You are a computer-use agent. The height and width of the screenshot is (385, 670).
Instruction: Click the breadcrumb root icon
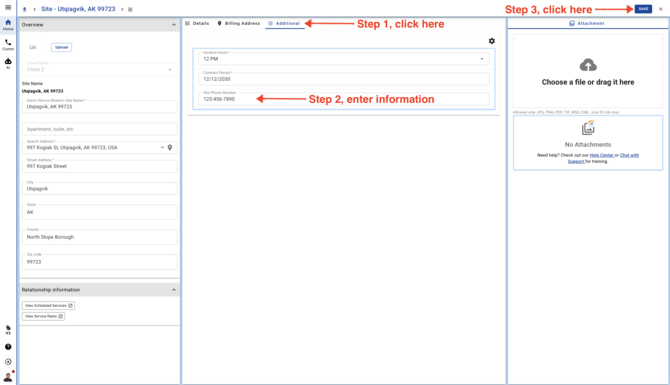(x=24, y=9)
